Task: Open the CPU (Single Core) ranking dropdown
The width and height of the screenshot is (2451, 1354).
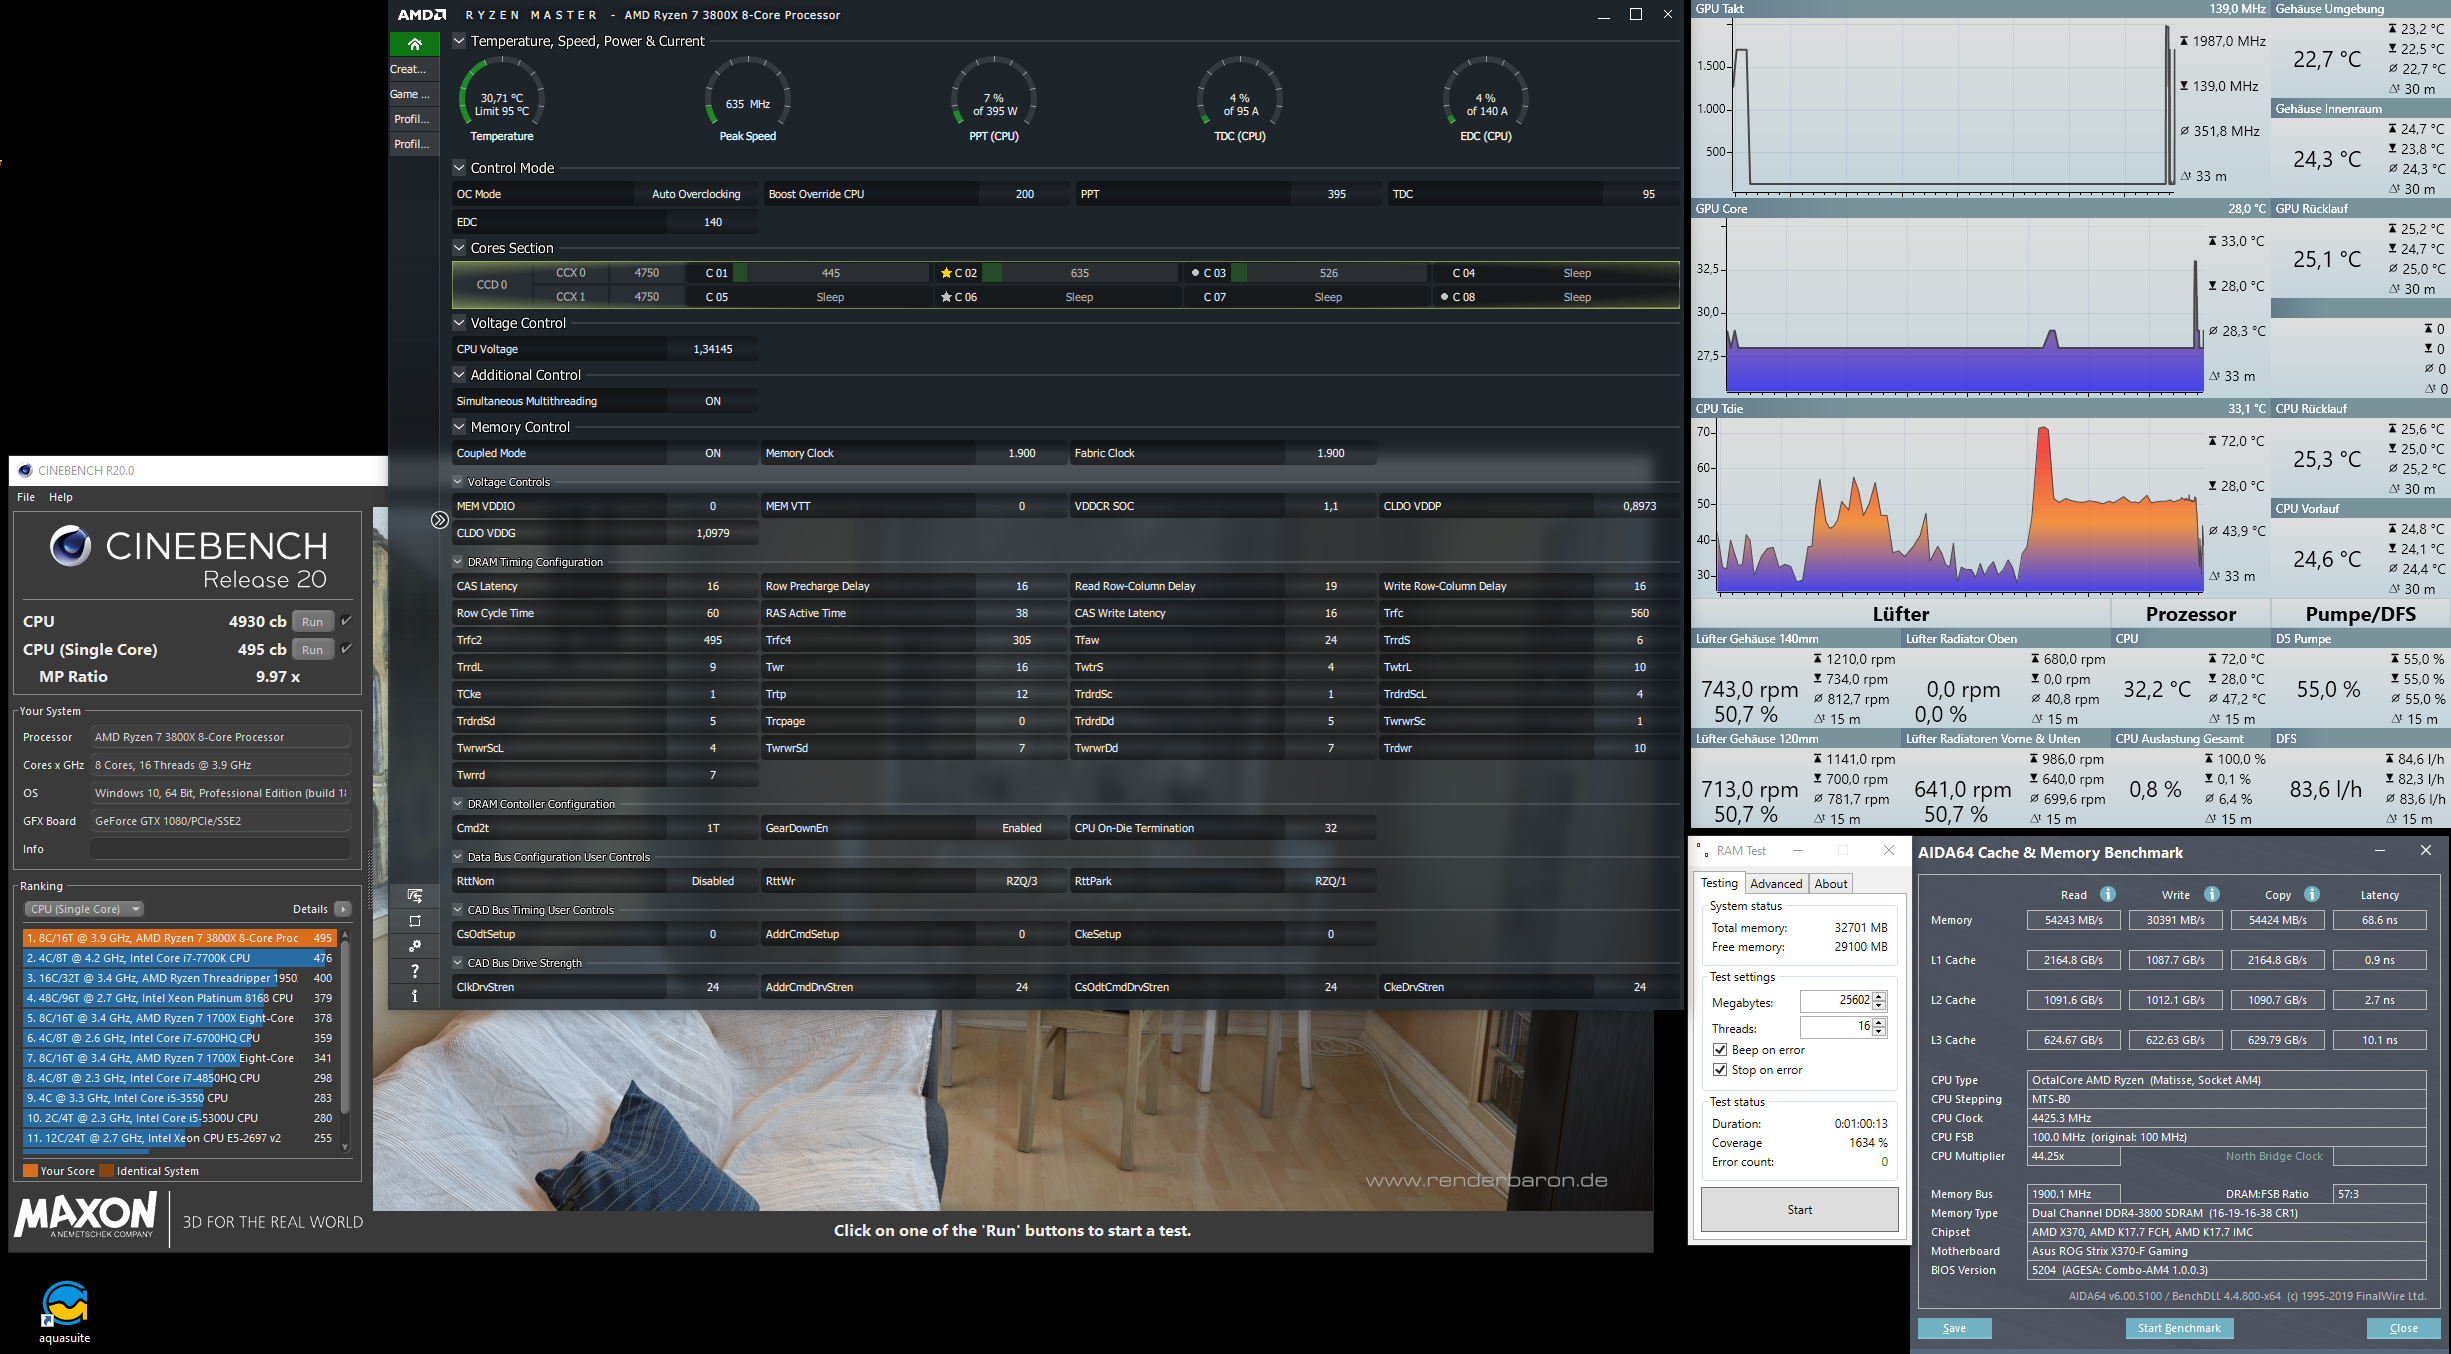Action: pos(84,909)
